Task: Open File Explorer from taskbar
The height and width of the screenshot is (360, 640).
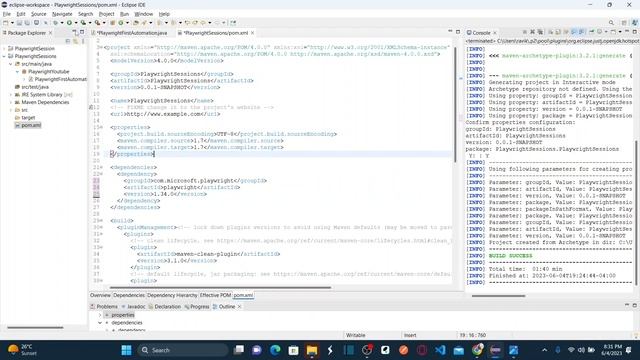Action: [x=312, y=350]
